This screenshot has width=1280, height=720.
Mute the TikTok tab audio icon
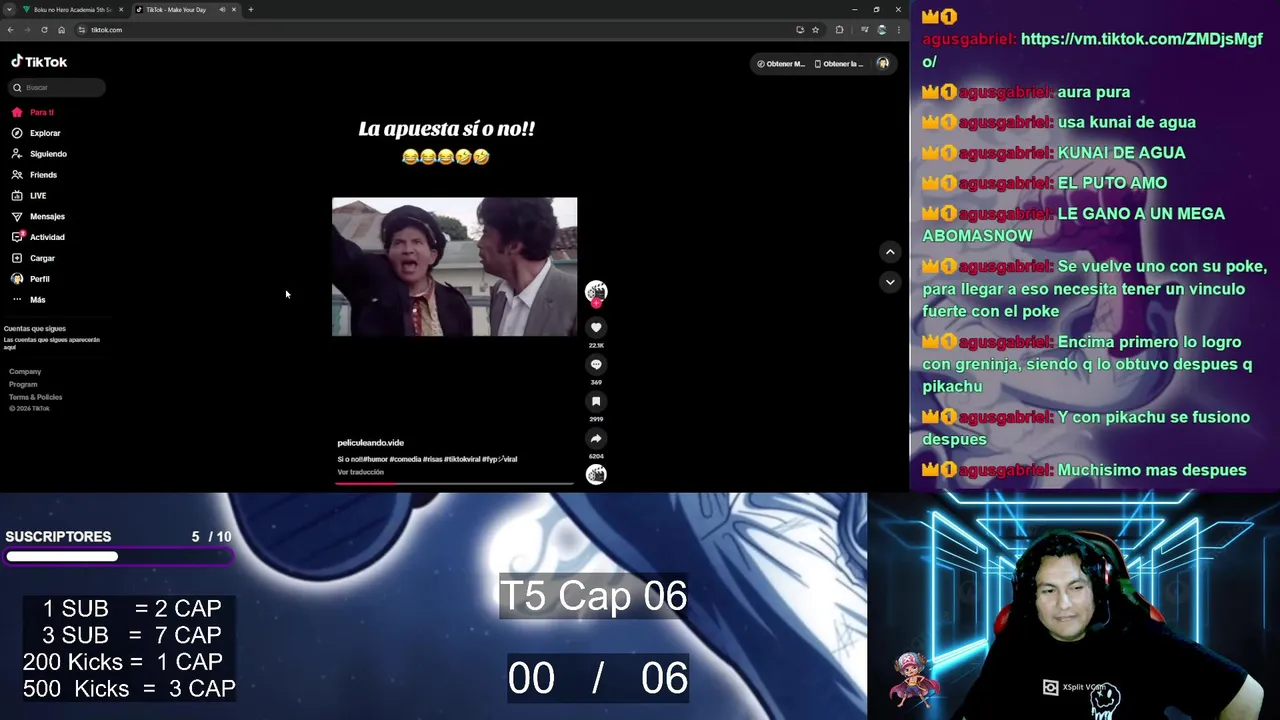[222, 10]
